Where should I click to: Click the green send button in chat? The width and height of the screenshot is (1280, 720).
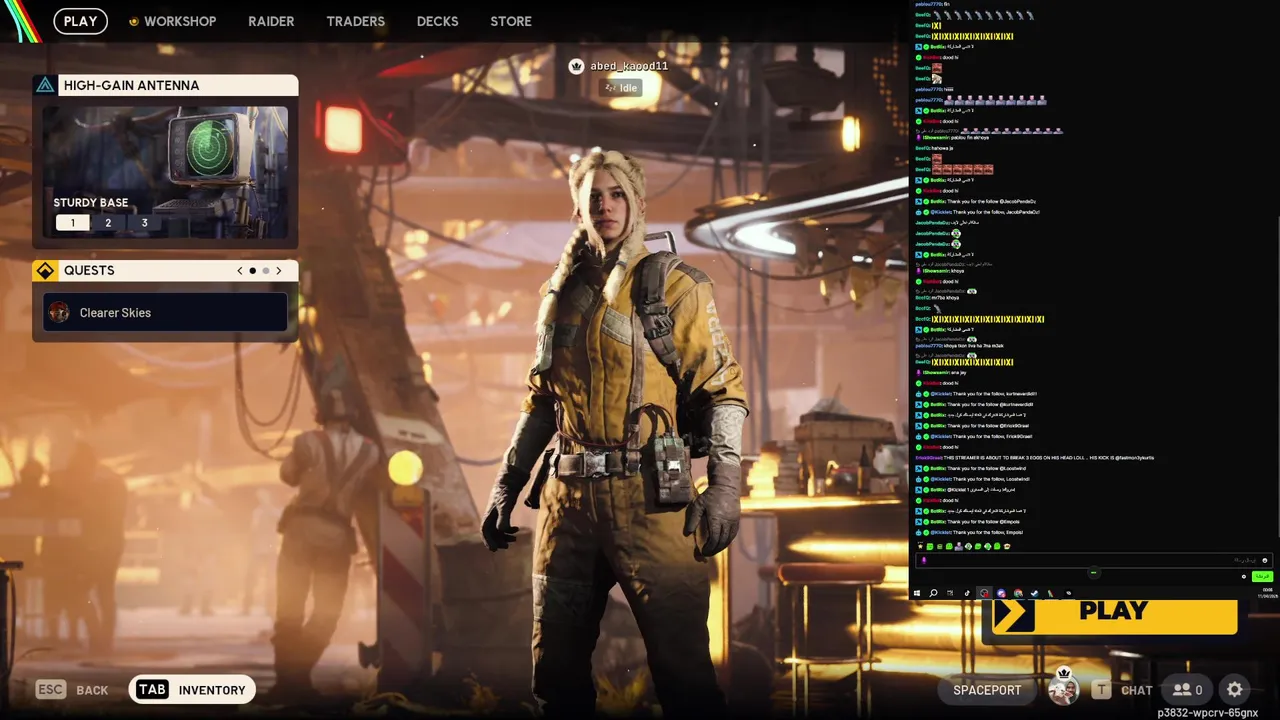click(x=1262, y=576)
